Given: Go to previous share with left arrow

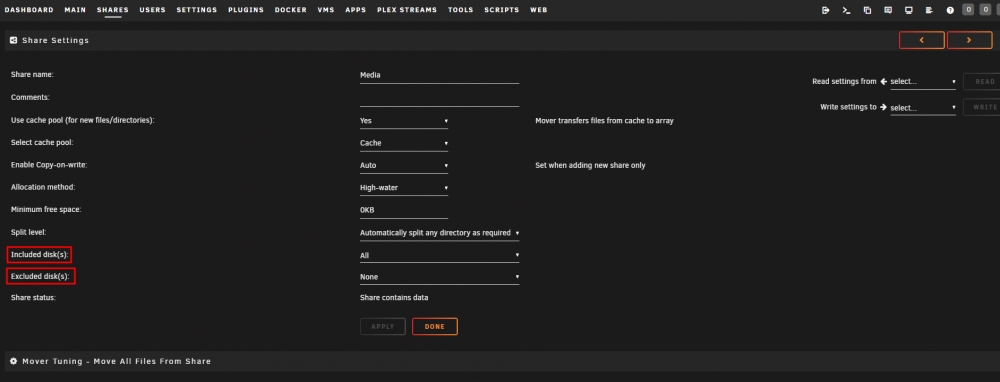Looking at the screenshot, I should 922,40.
